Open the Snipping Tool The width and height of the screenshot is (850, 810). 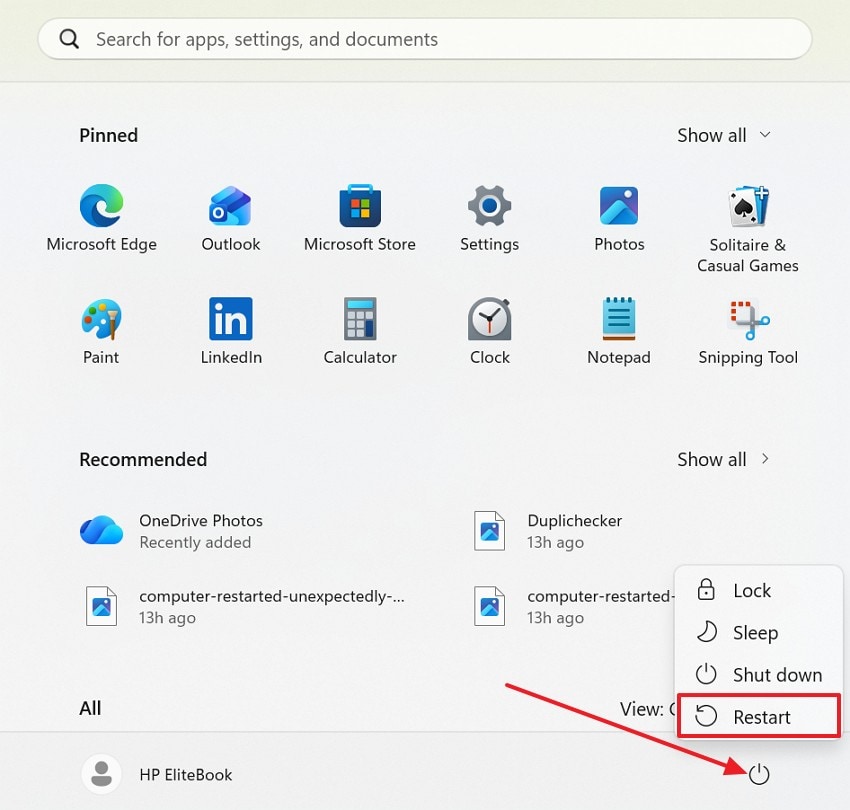pos(748,331)
